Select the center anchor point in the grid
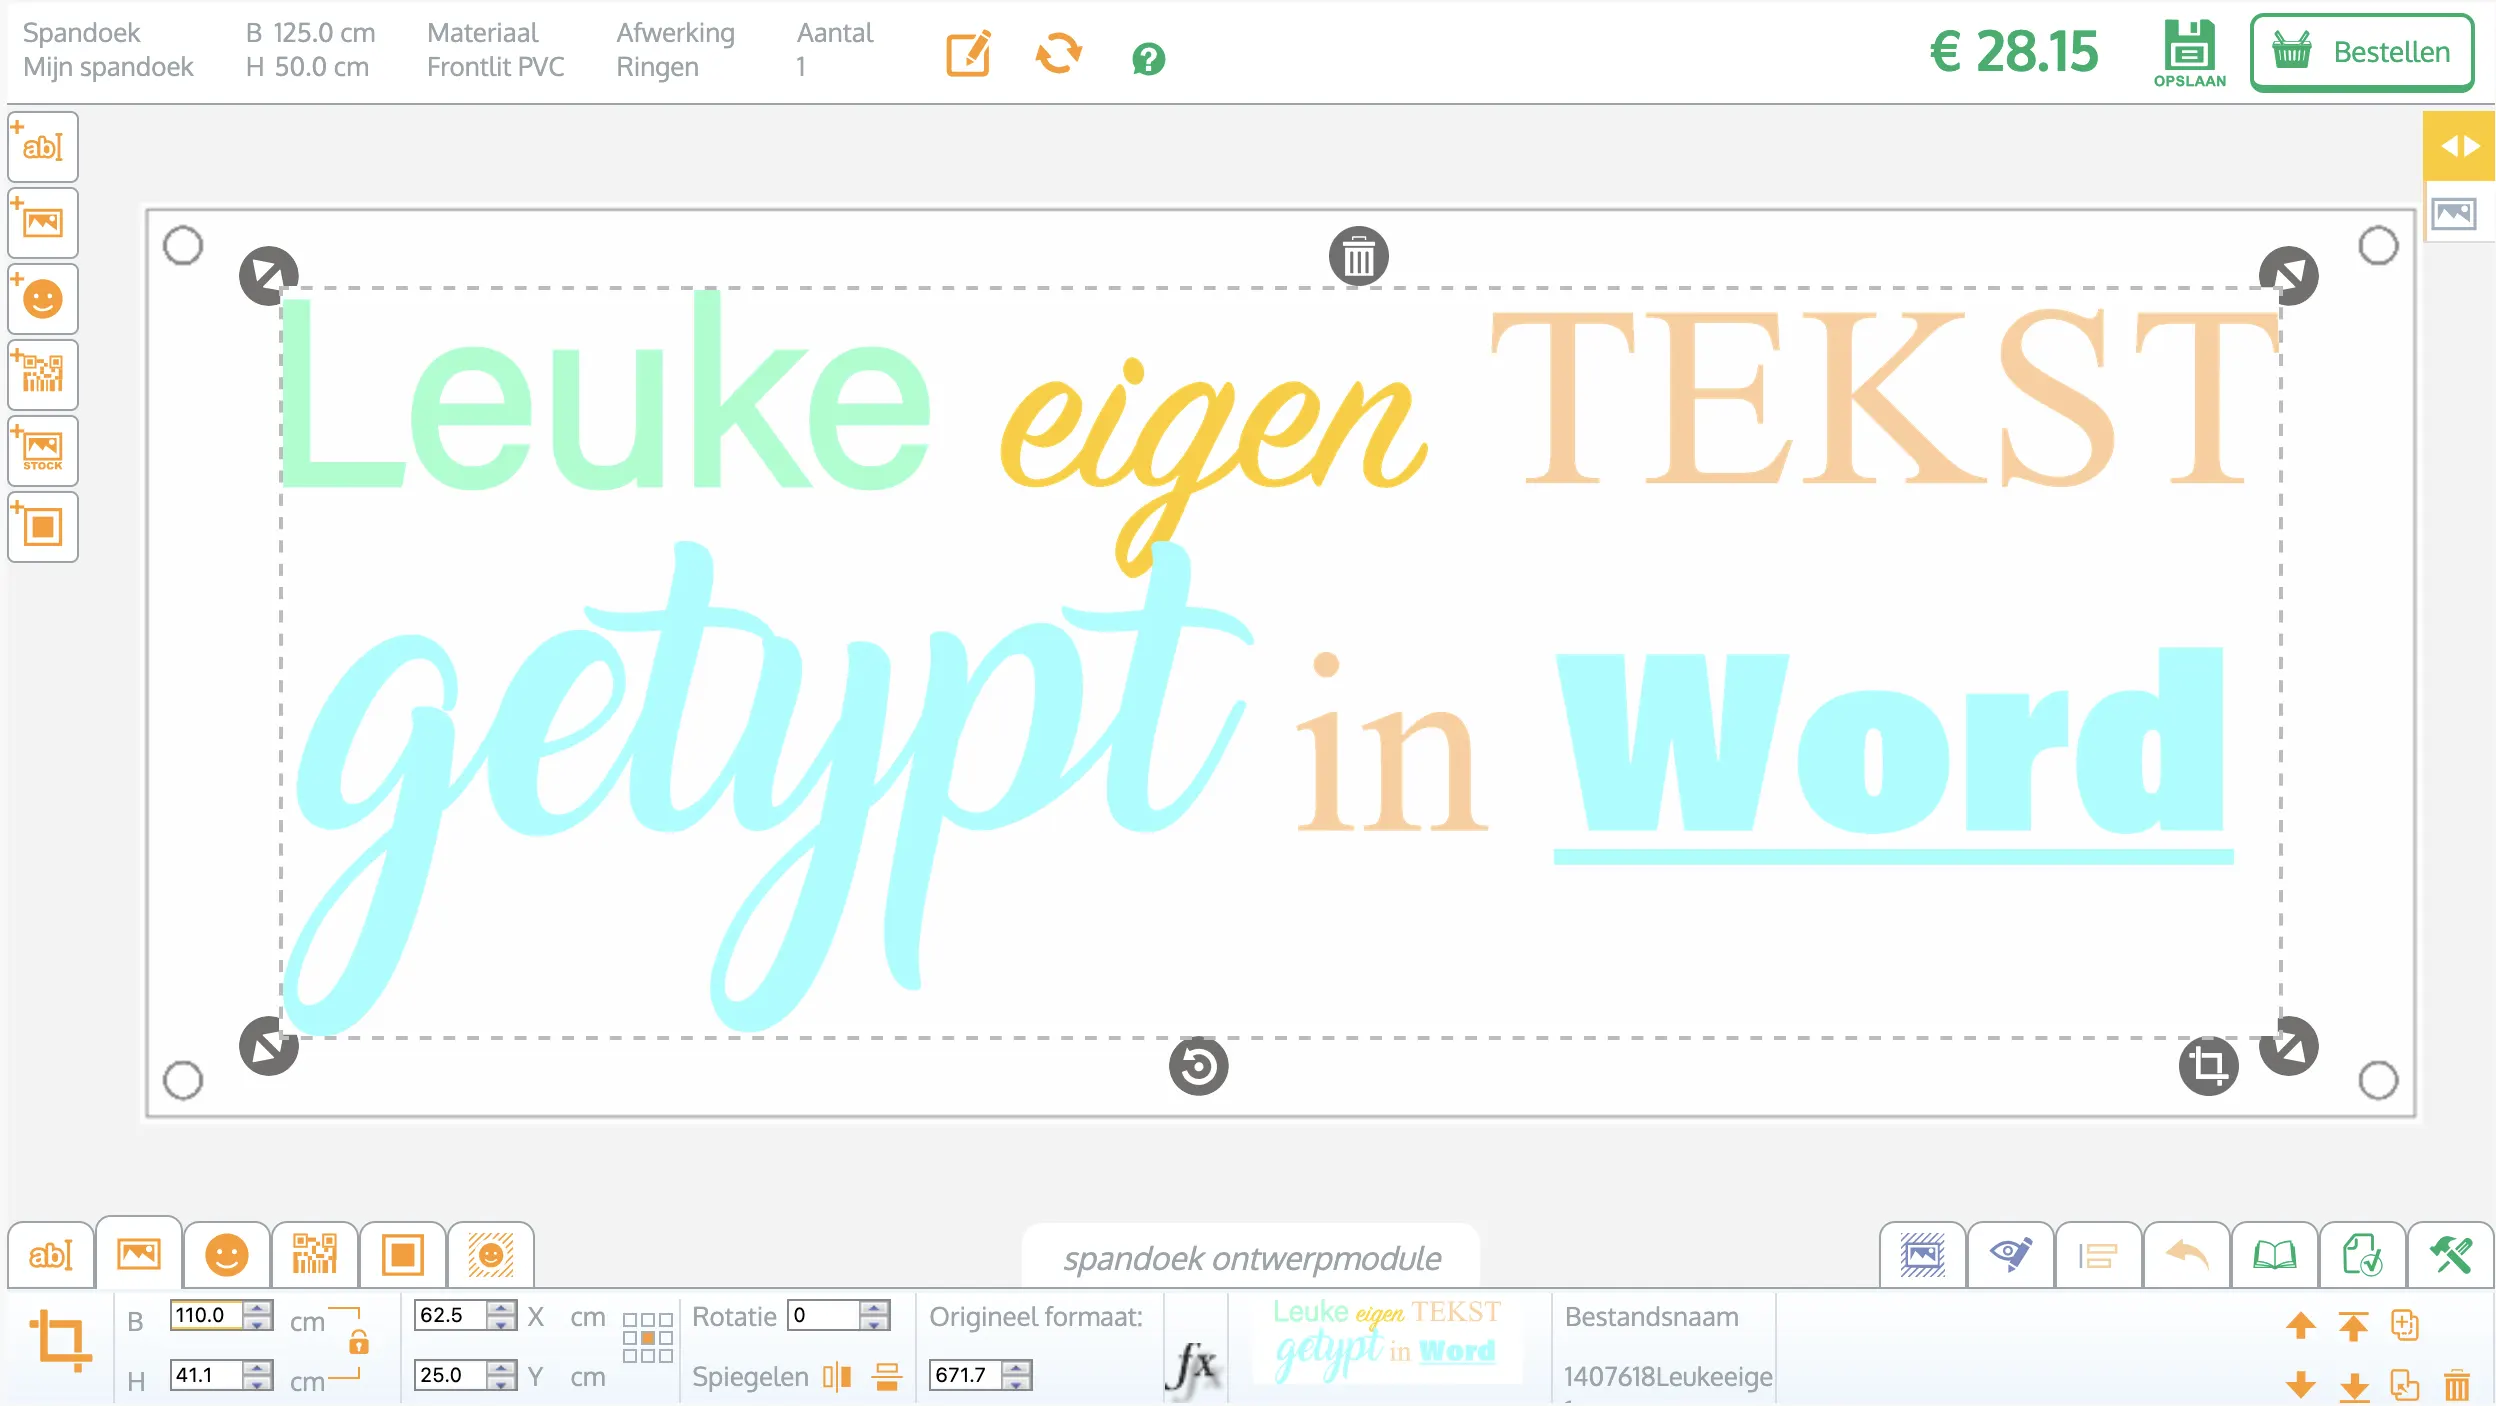 (x=648, y=1338)
